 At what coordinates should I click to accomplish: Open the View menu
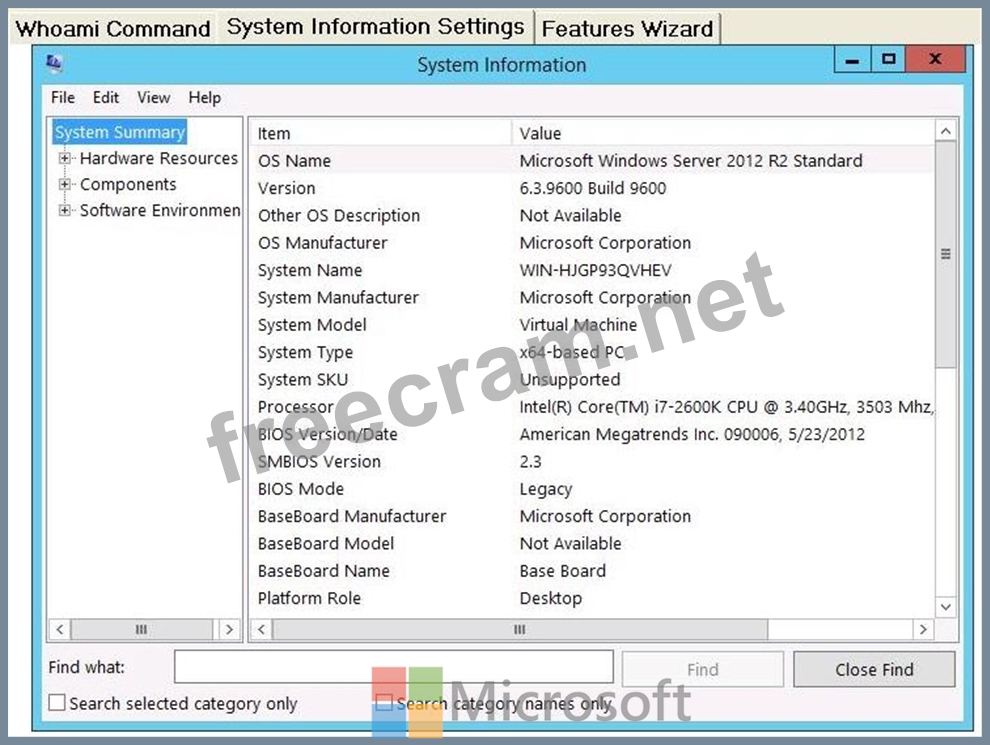153,97
